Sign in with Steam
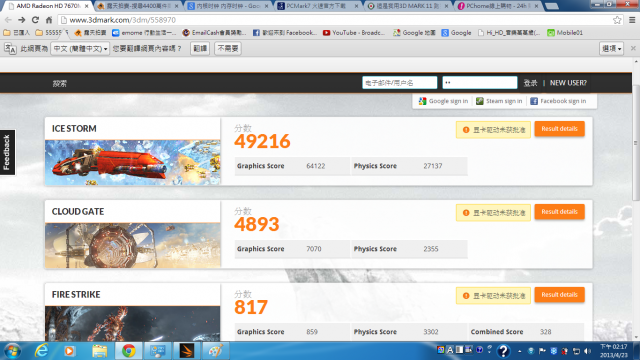The image size is (640, 360). pyautogui.click(x=499, y=101)
